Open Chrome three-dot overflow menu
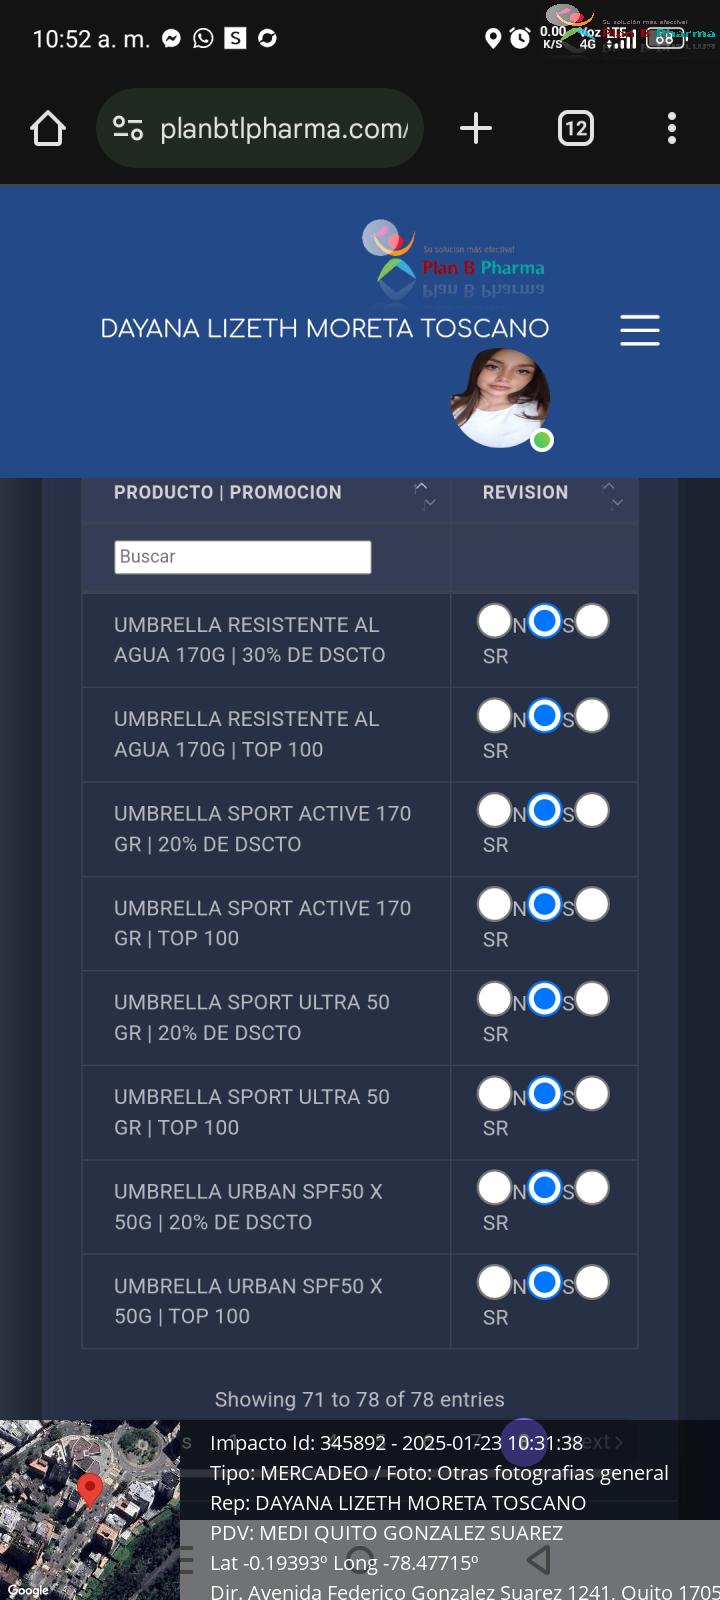 pos(672,128)
